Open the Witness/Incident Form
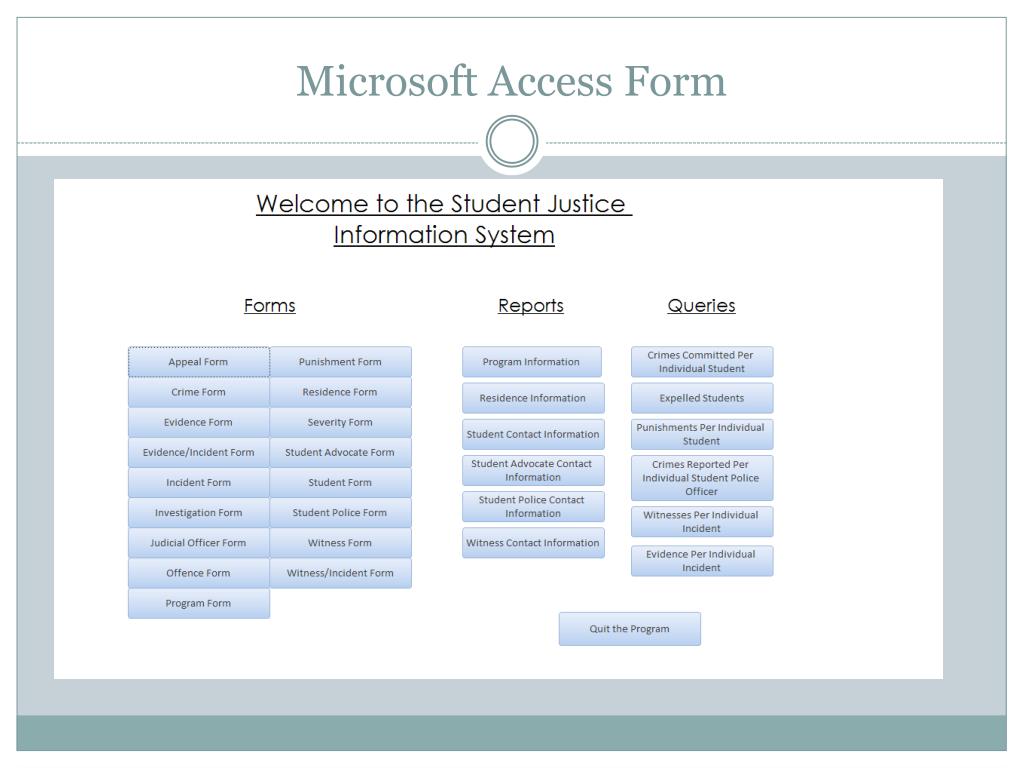Image resolution: width=1024 pixels, height=768 pixels. pos(340,573)
